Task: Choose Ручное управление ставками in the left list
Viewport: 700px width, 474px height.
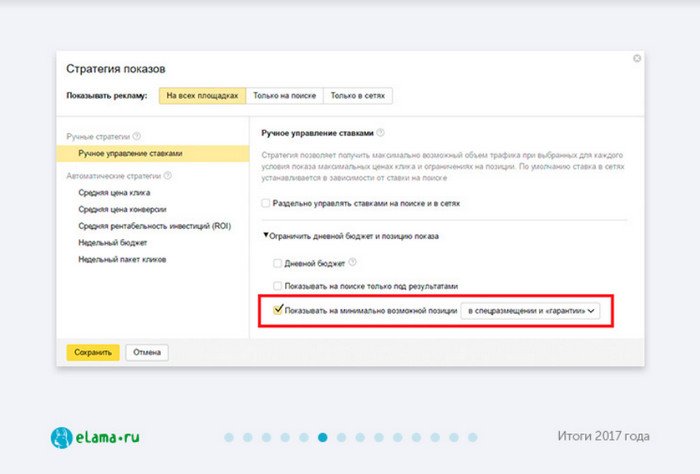Action: (153, 154)
